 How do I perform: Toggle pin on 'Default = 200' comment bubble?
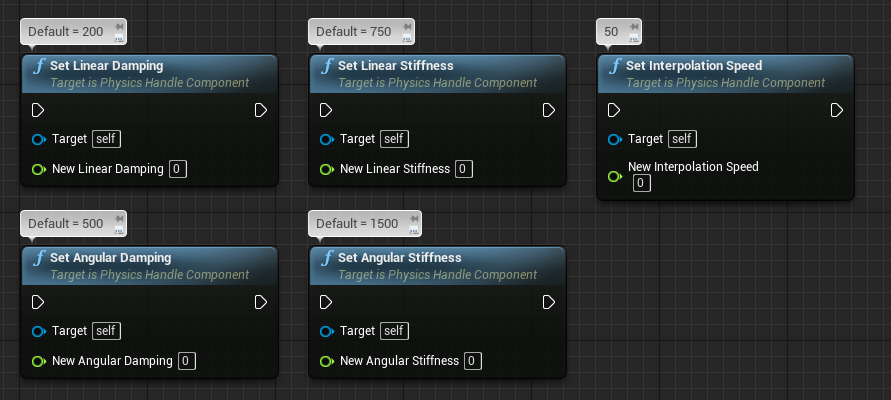[x=119, y=27]
